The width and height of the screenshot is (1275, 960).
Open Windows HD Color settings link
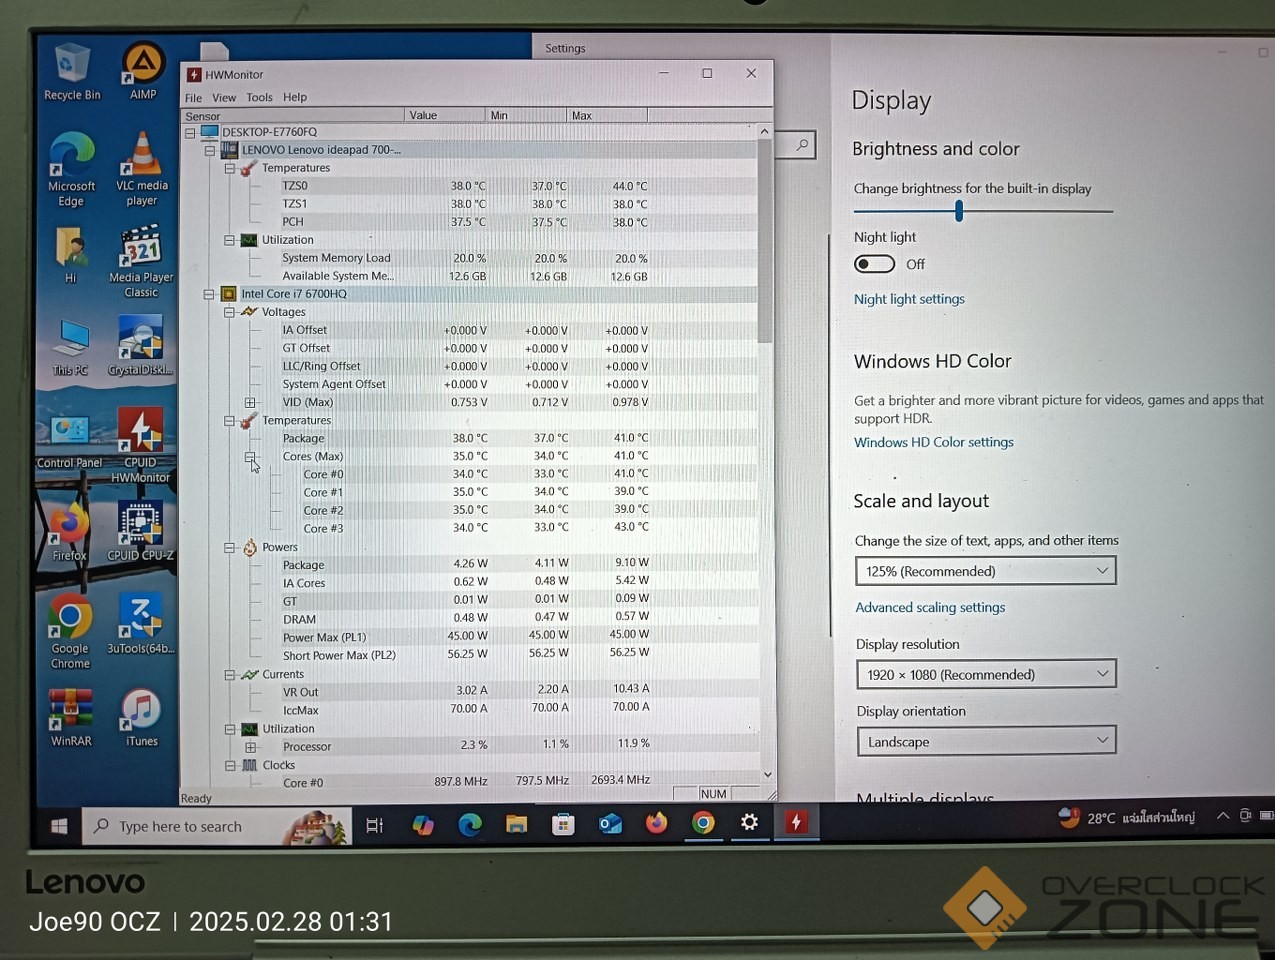click(x=934, y=442)
